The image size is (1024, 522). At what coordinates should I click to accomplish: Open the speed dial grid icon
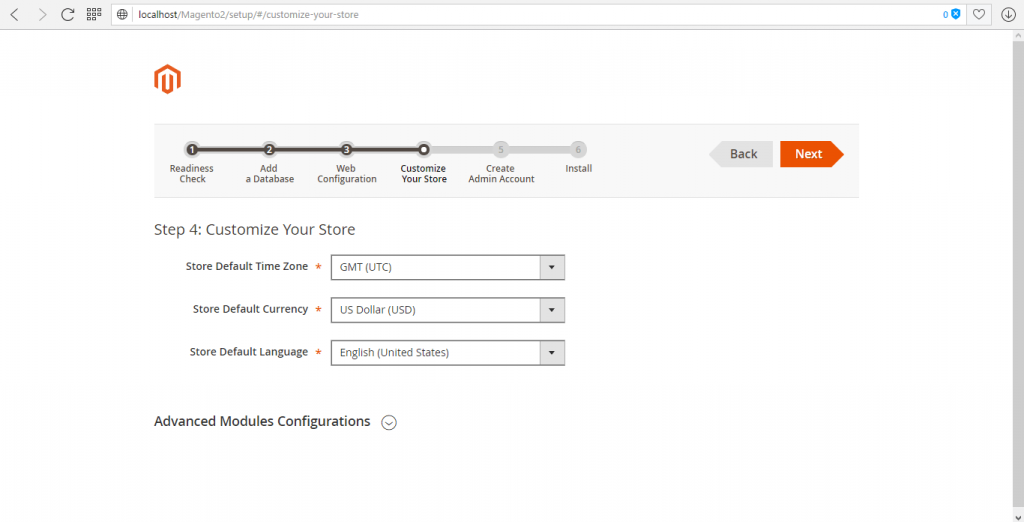[x=94, y=14]
